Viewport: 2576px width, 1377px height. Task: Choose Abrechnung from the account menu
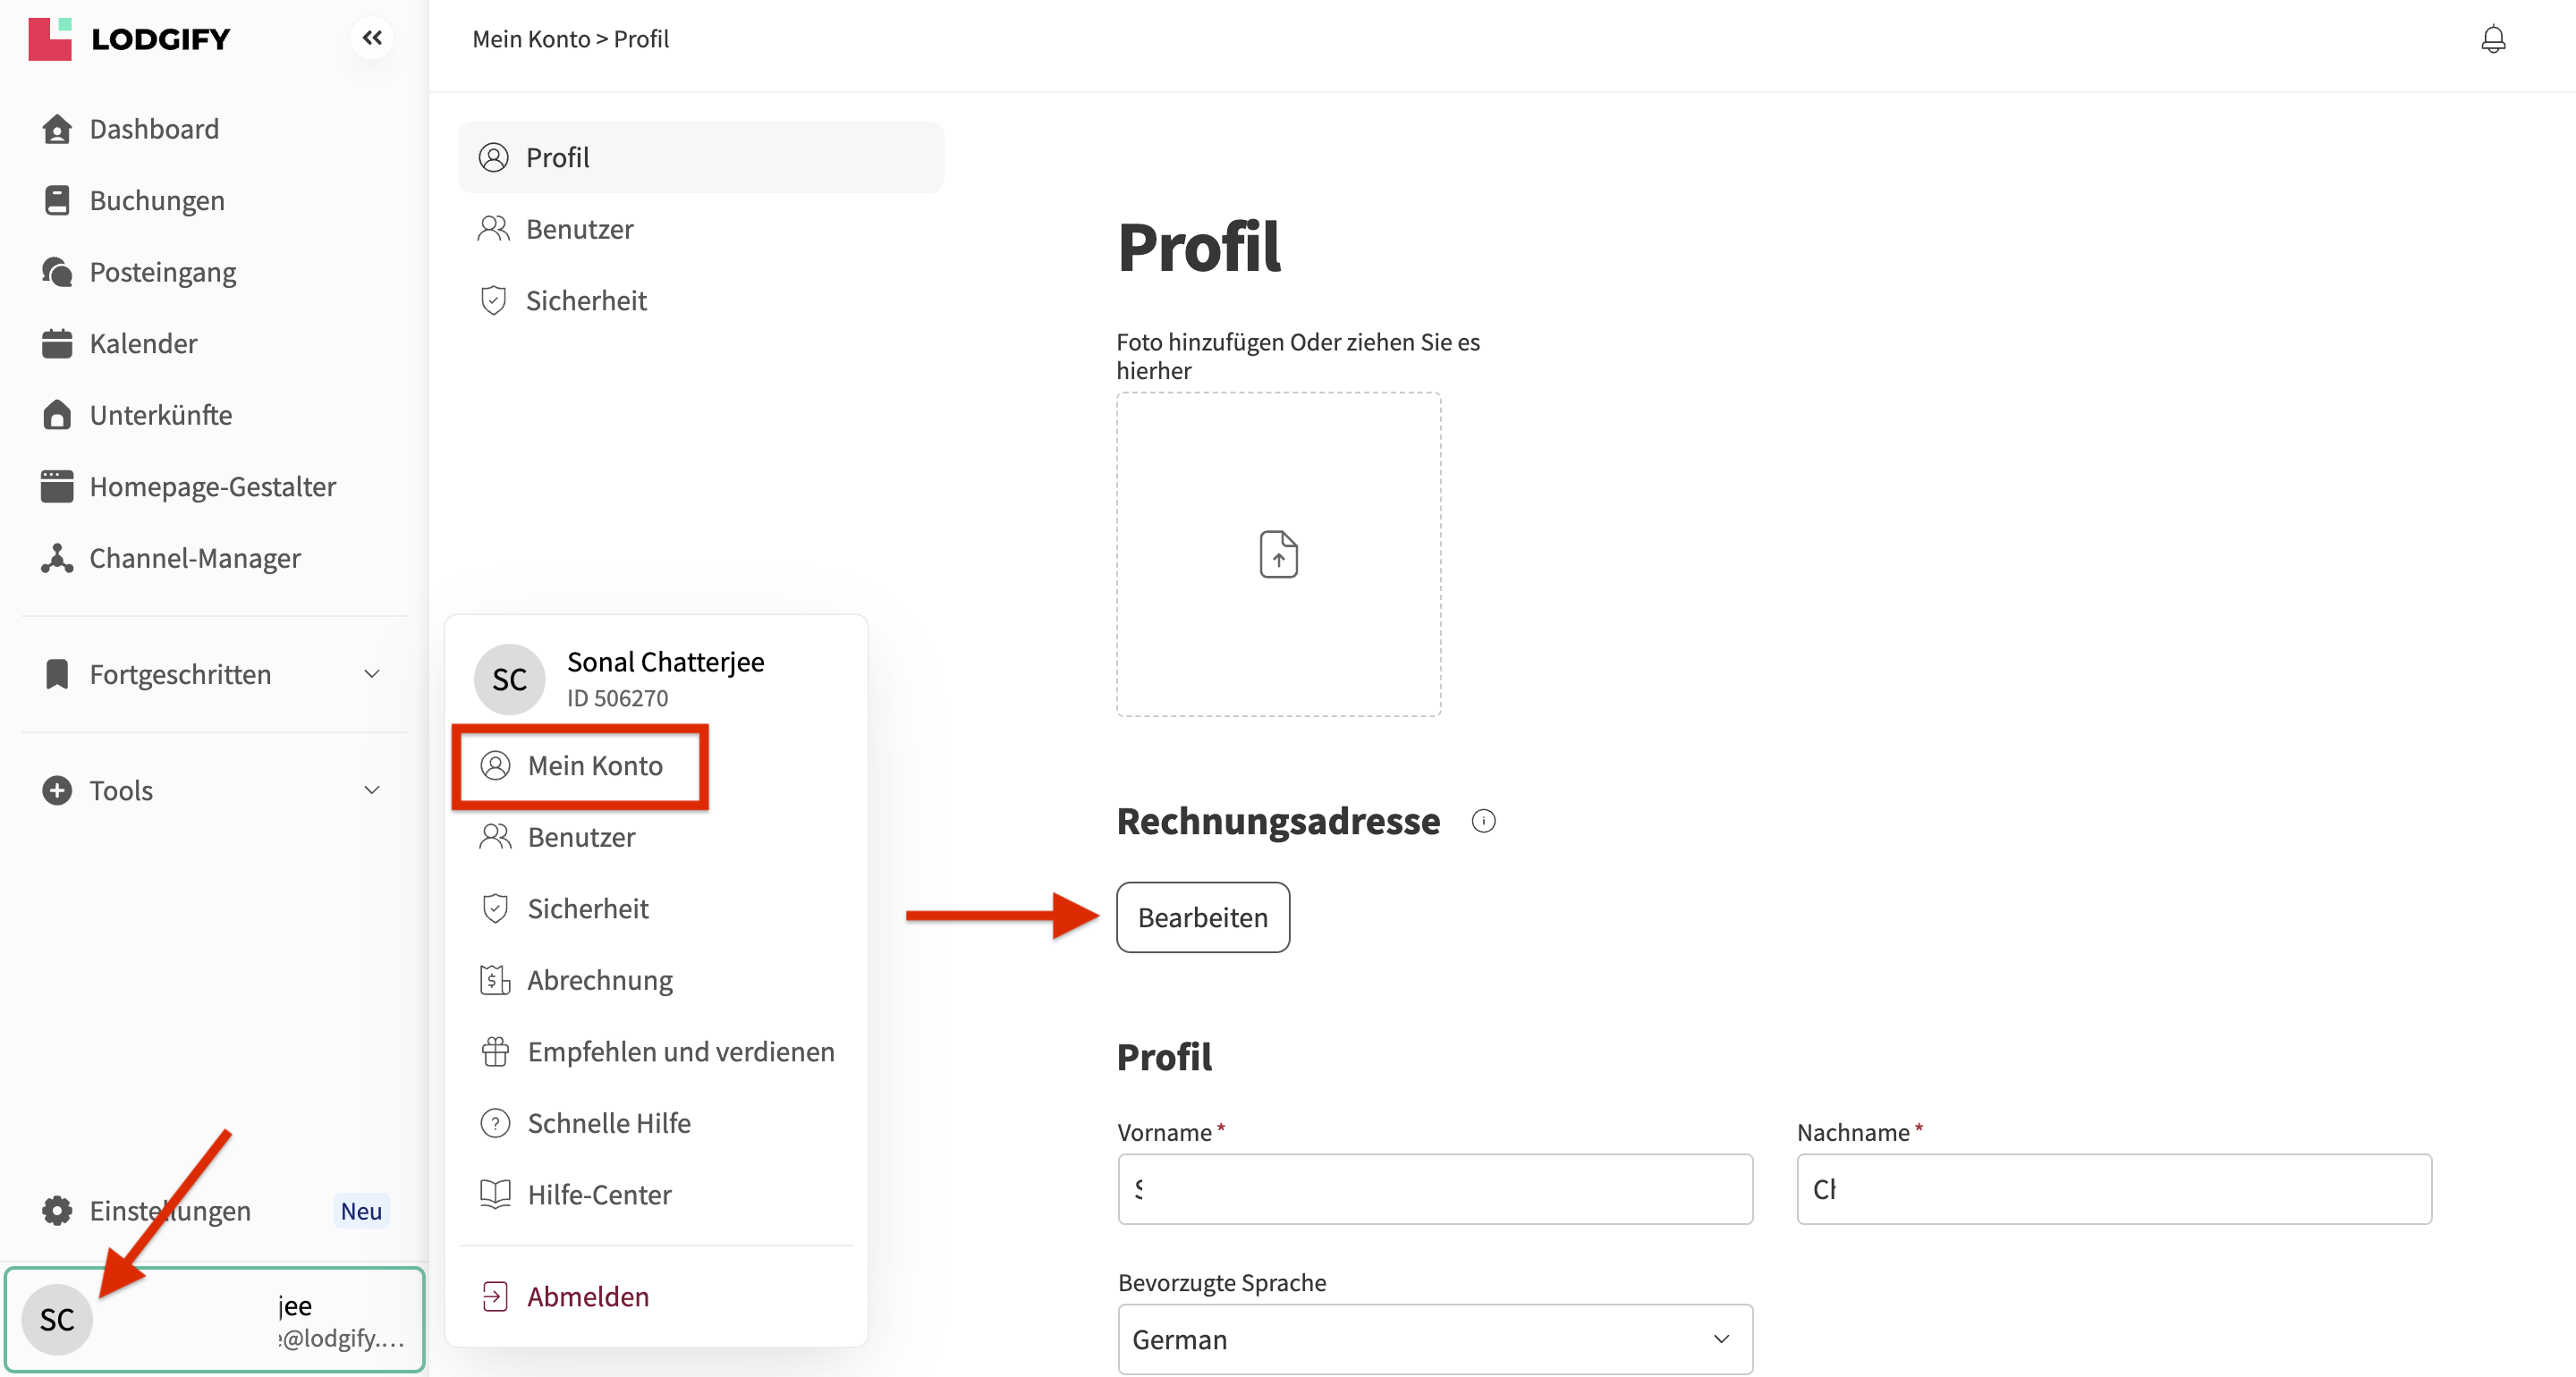point(599,980)
